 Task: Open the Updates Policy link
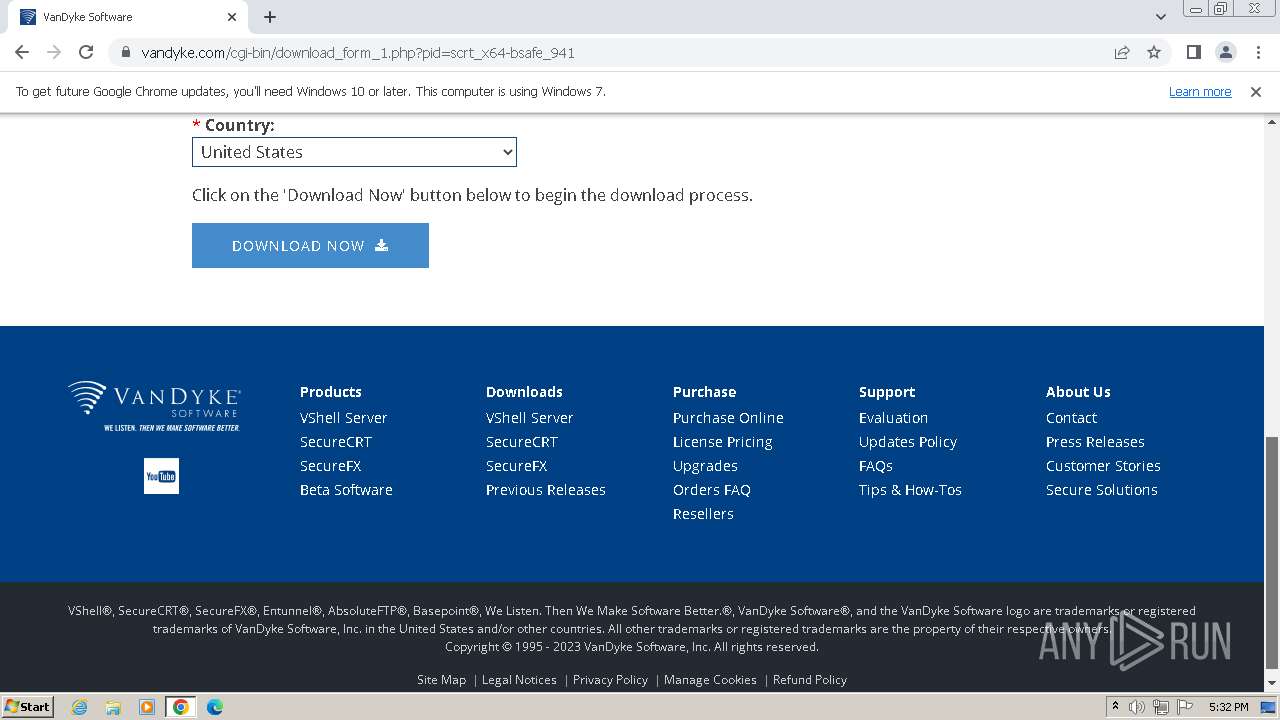pyautogui.click(x=907, y=442)
